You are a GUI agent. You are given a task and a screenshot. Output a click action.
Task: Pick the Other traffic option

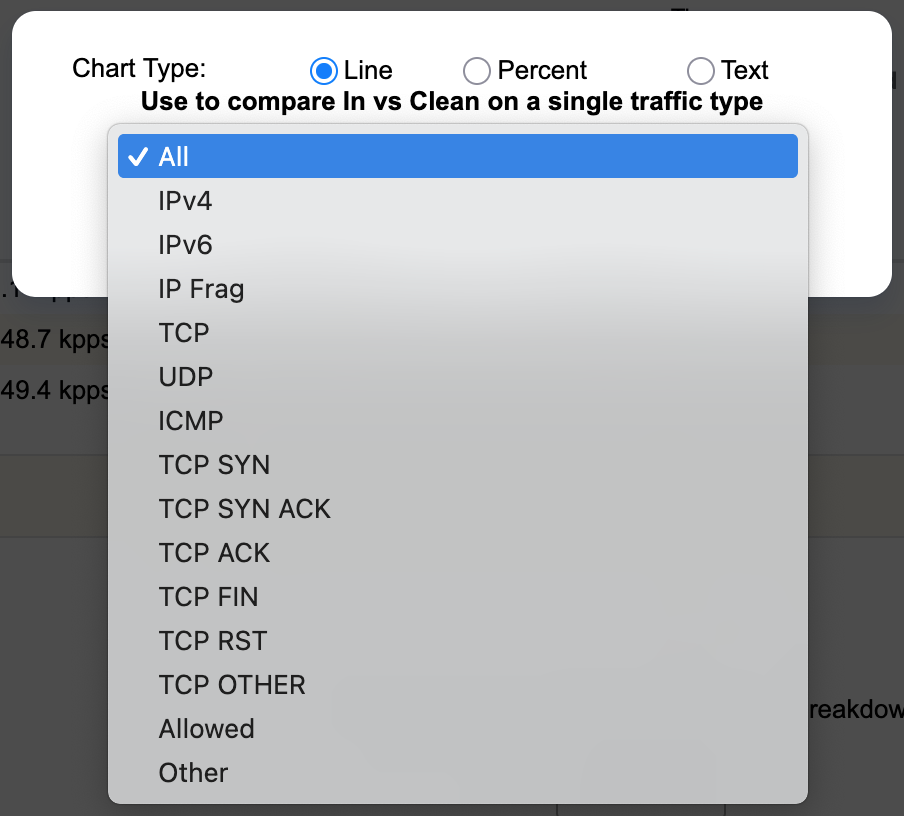(x=458, y=773)
